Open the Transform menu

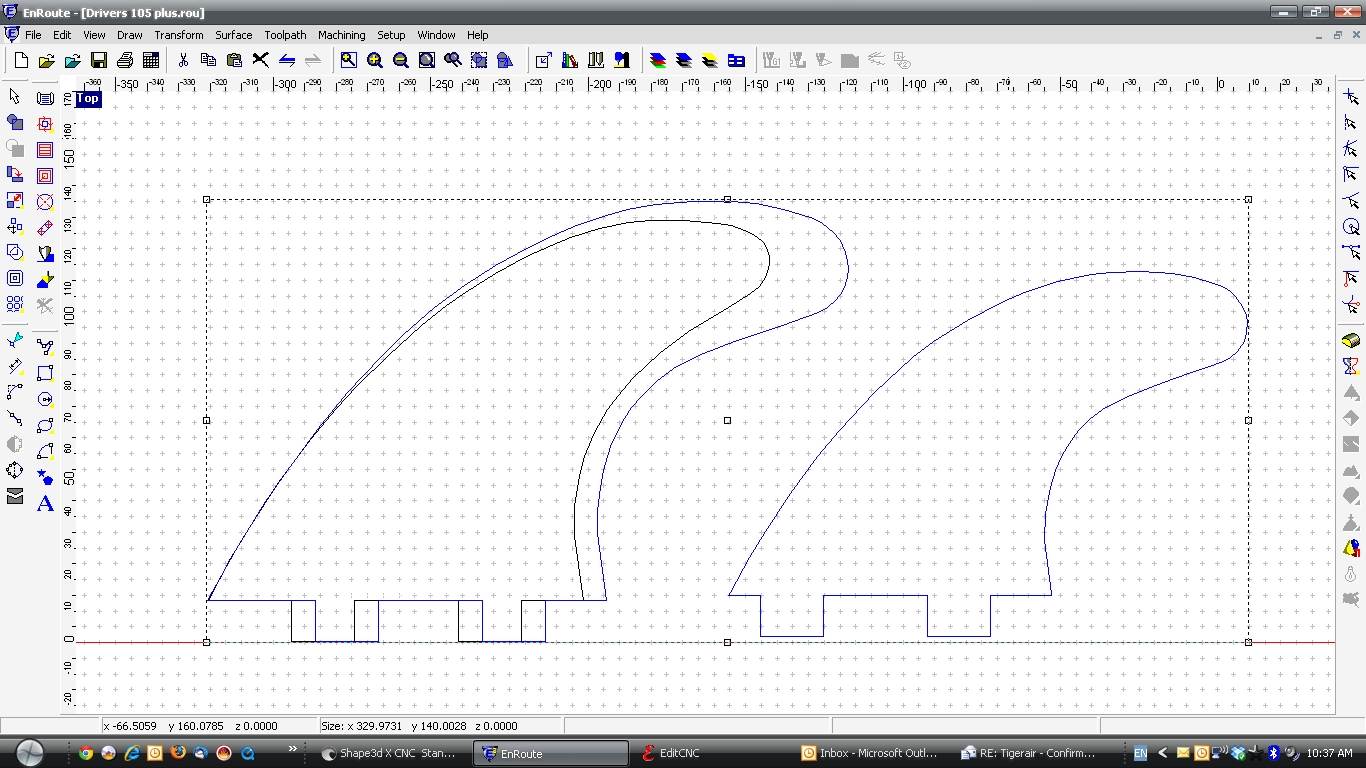(179, 35)
